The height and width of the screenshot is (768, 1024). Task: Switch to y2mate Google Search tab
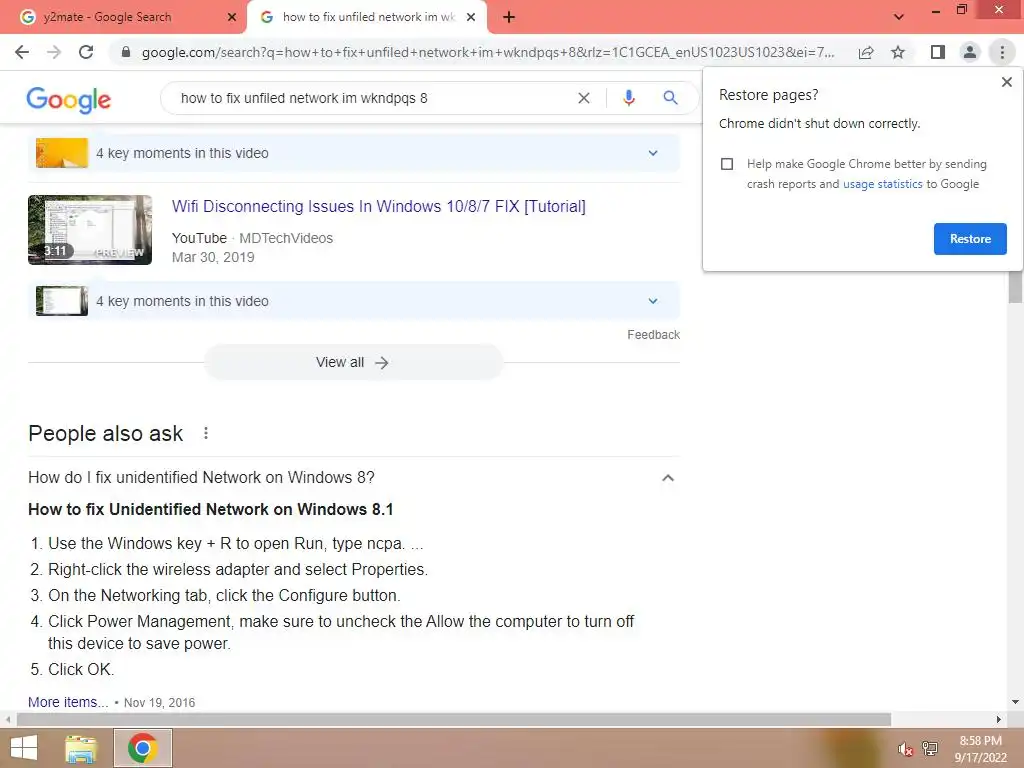tap(124, 17)
